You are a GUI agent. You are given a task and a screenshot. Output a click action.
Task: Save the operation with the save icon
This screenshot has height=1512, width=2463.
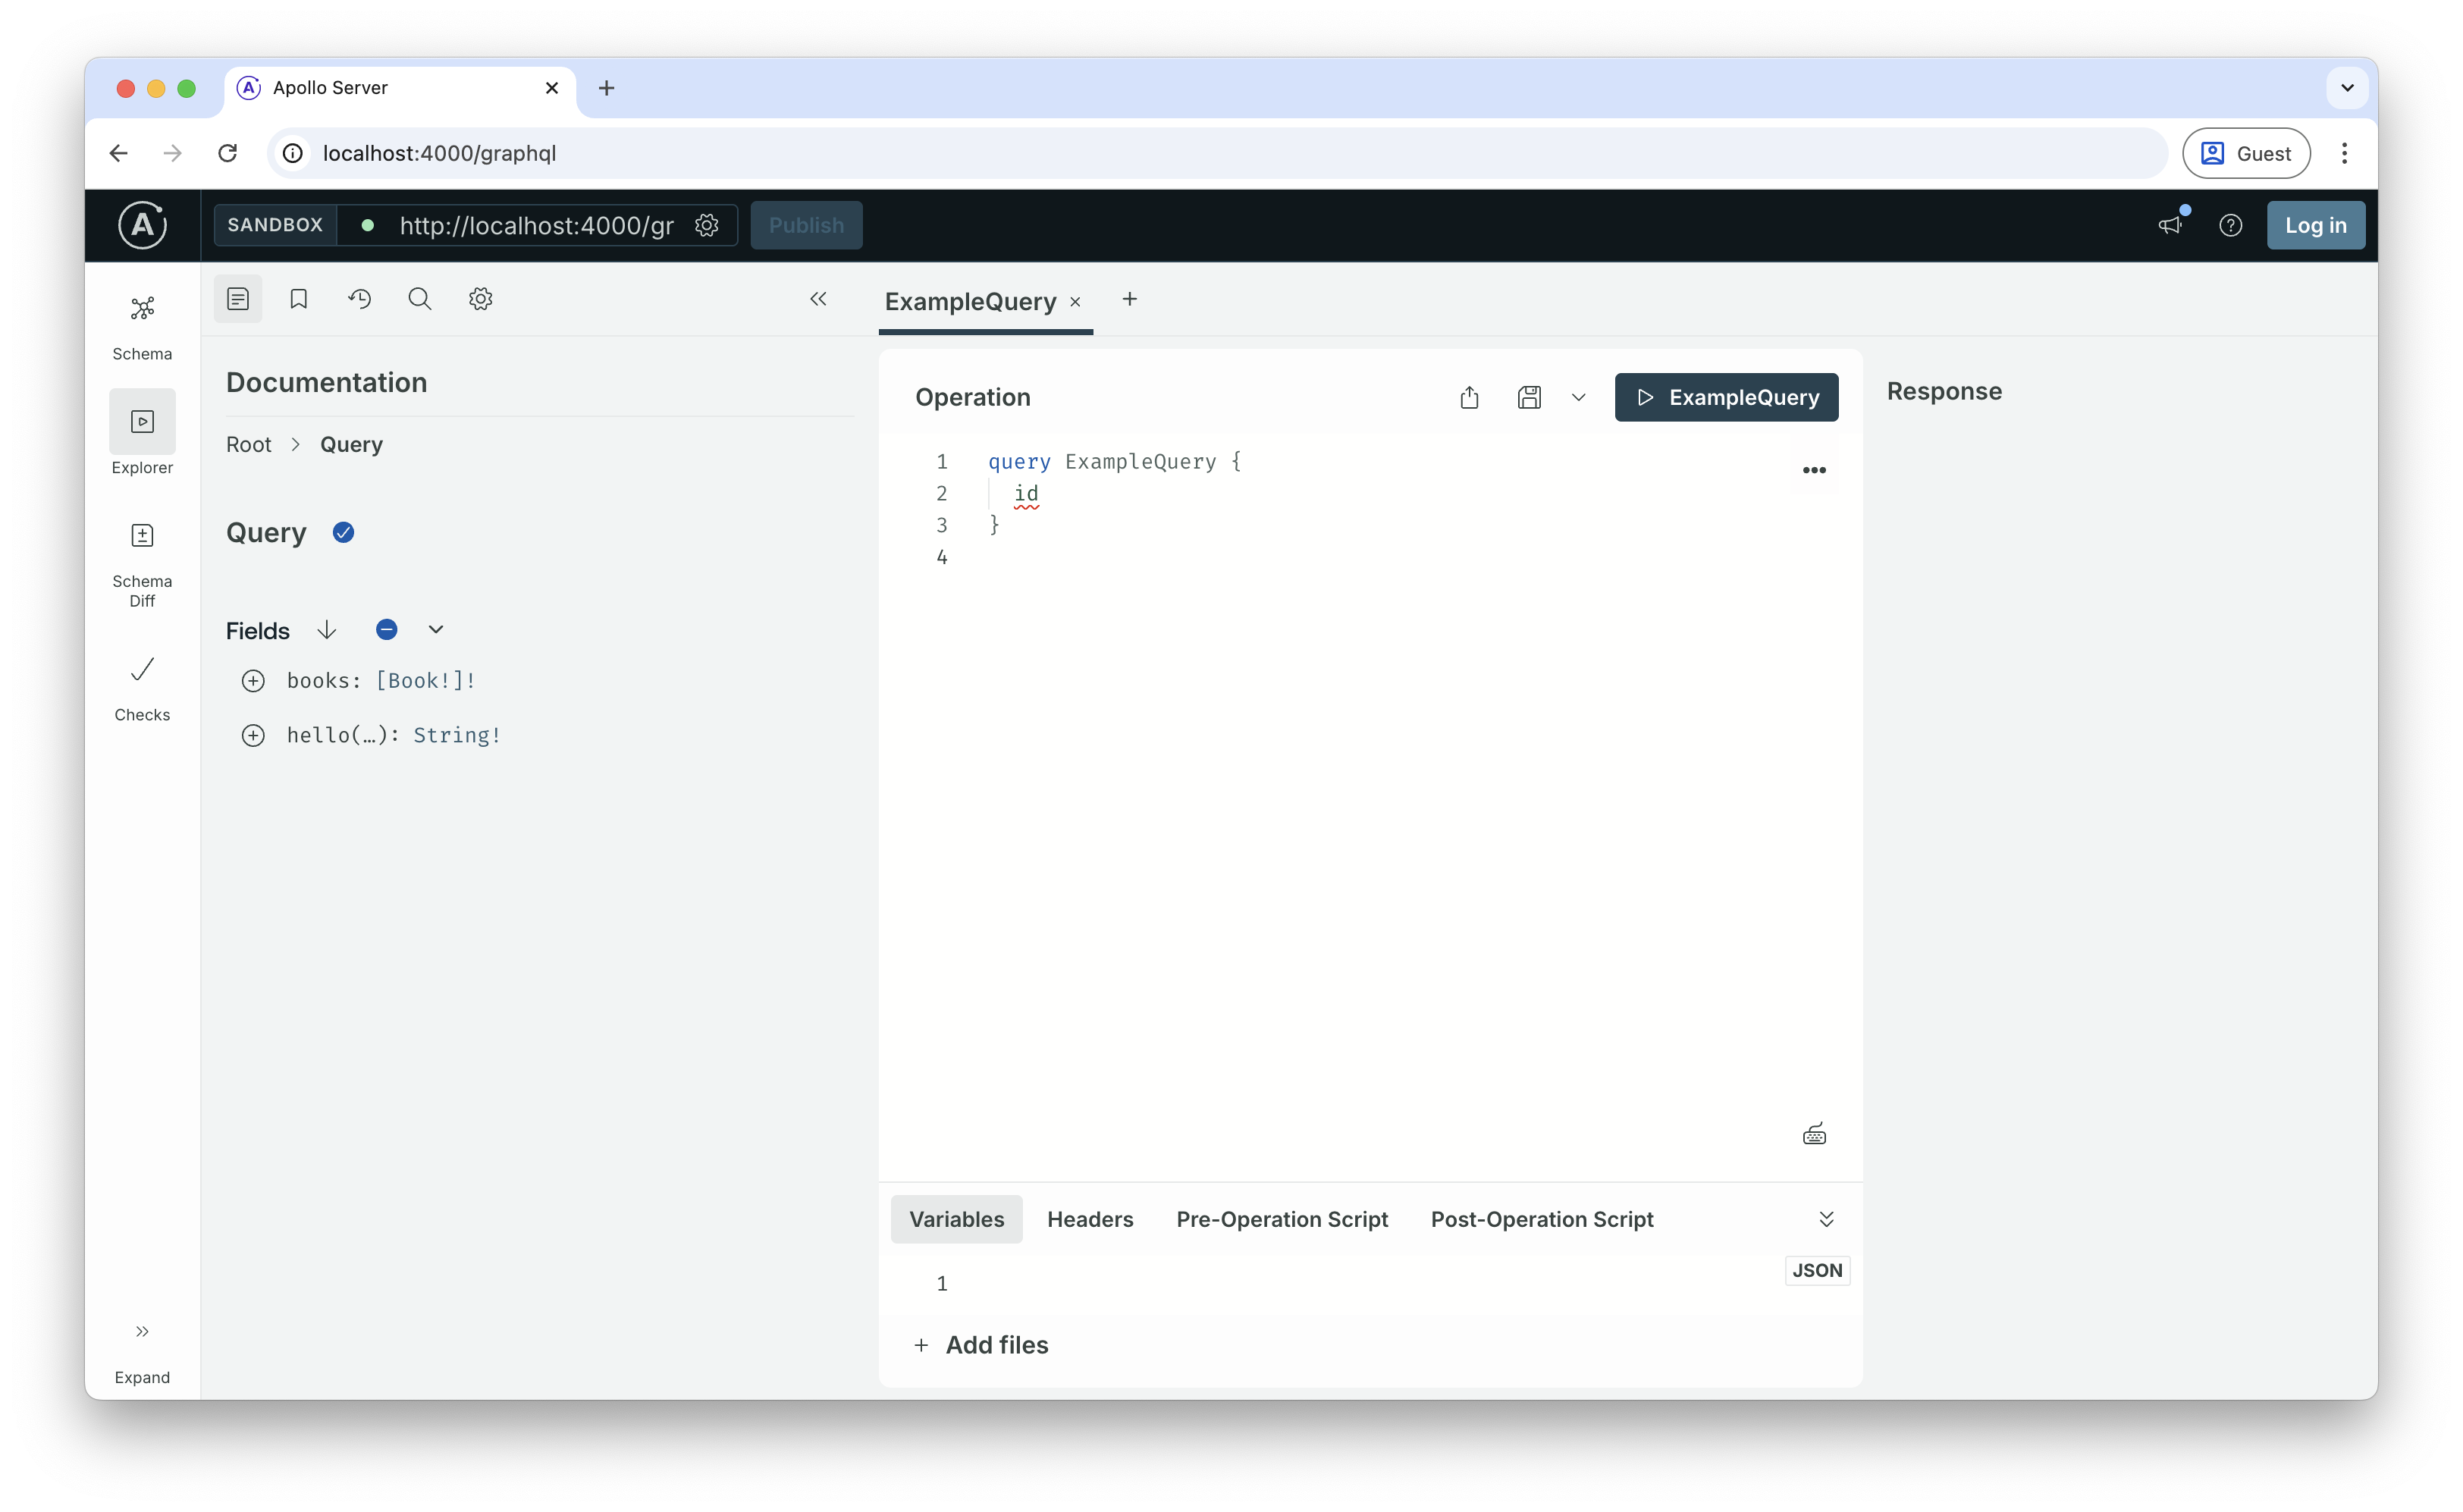(x=1529, y=397)
